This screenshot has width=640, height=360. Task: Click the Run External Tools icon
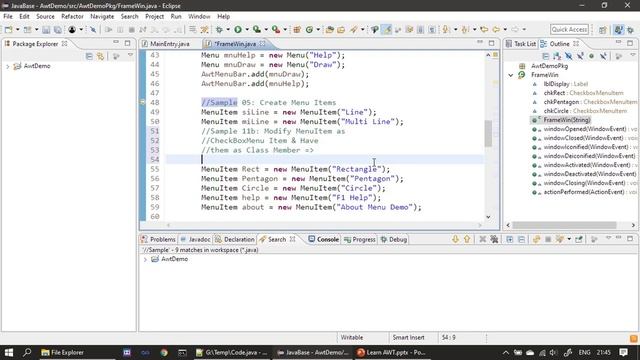276,29
